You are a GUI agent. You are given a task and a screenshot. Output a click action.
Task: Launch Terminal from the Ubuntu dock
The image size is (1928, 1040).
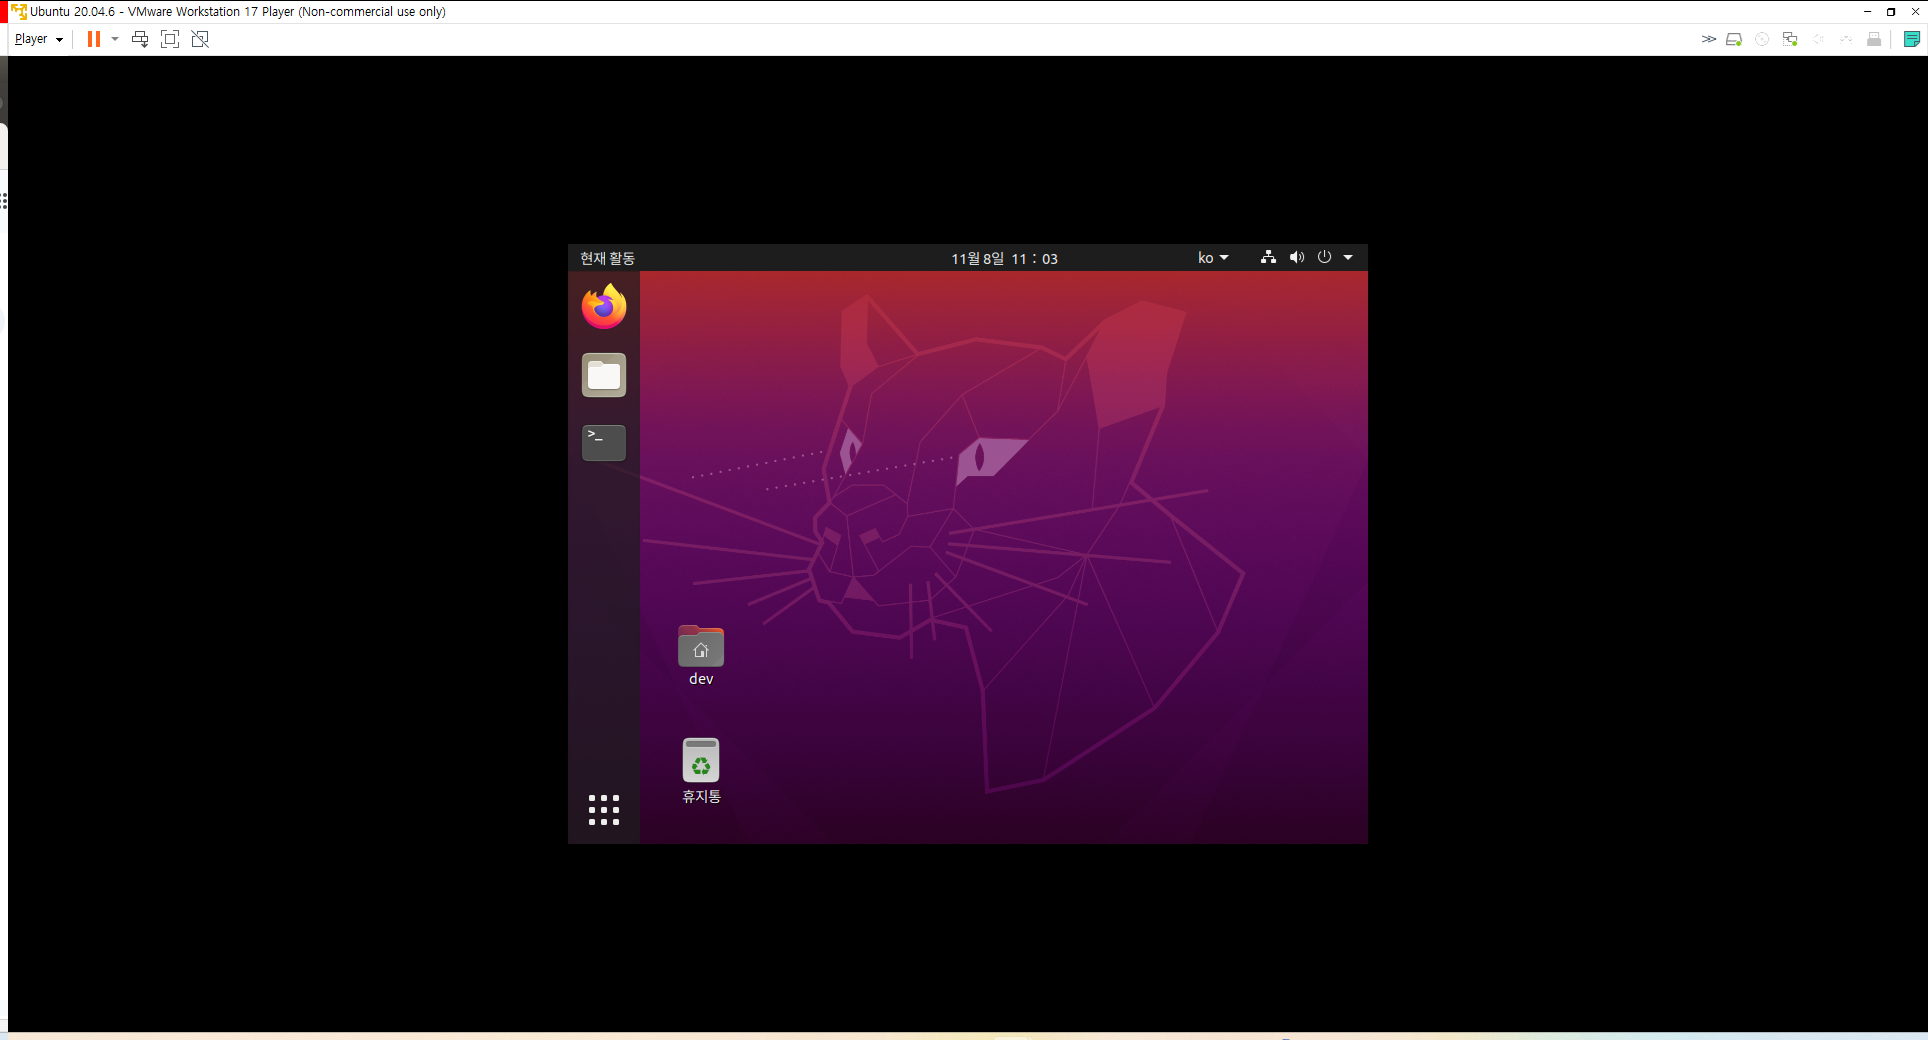(x=604, y=443)
